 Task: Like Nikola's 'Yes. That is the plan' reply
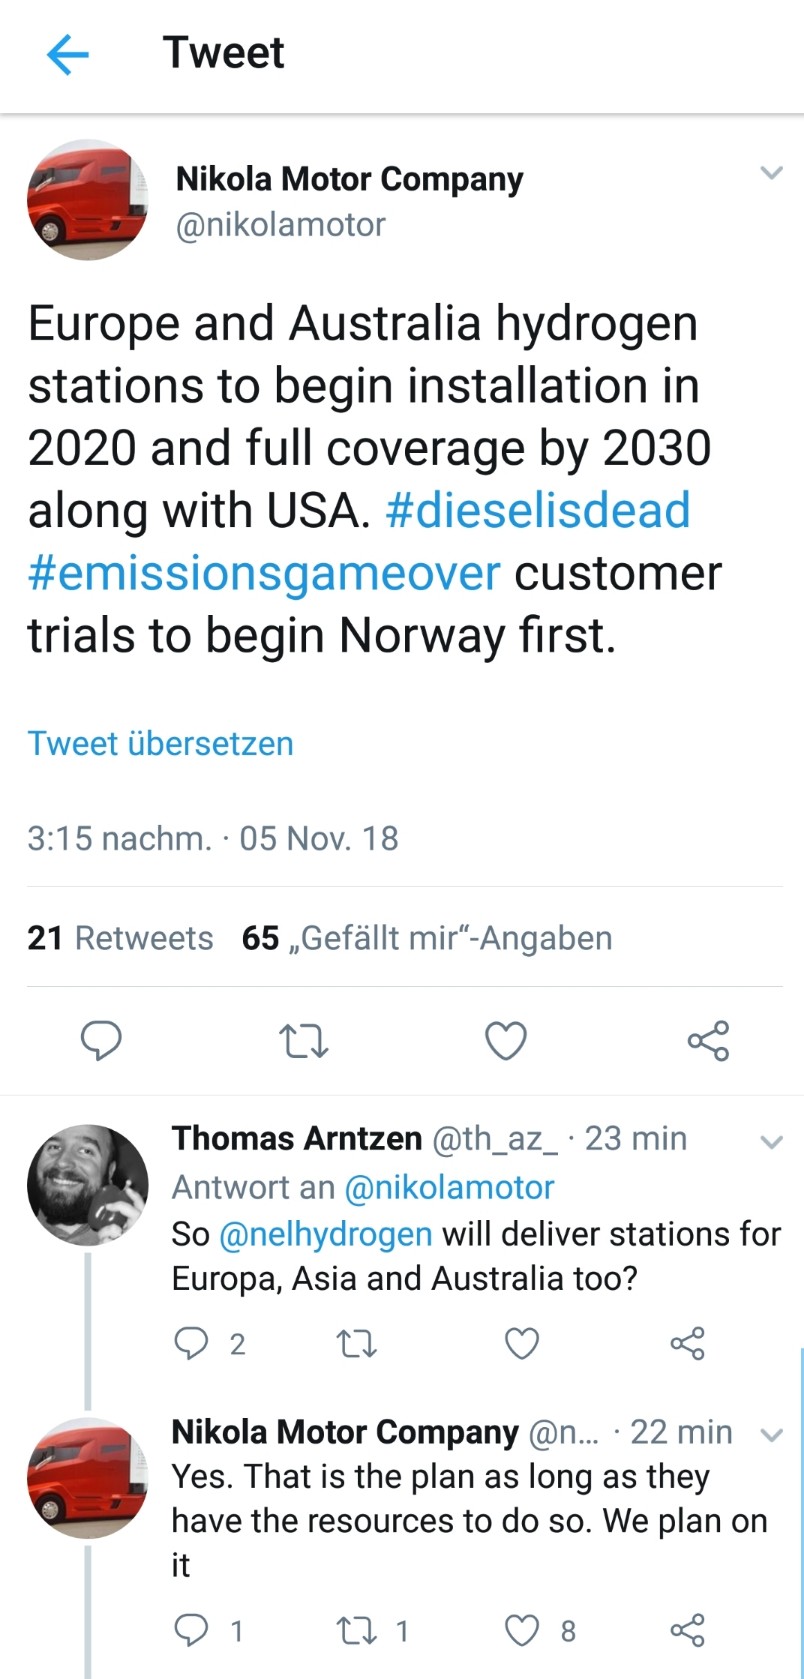coord(521,1631)
